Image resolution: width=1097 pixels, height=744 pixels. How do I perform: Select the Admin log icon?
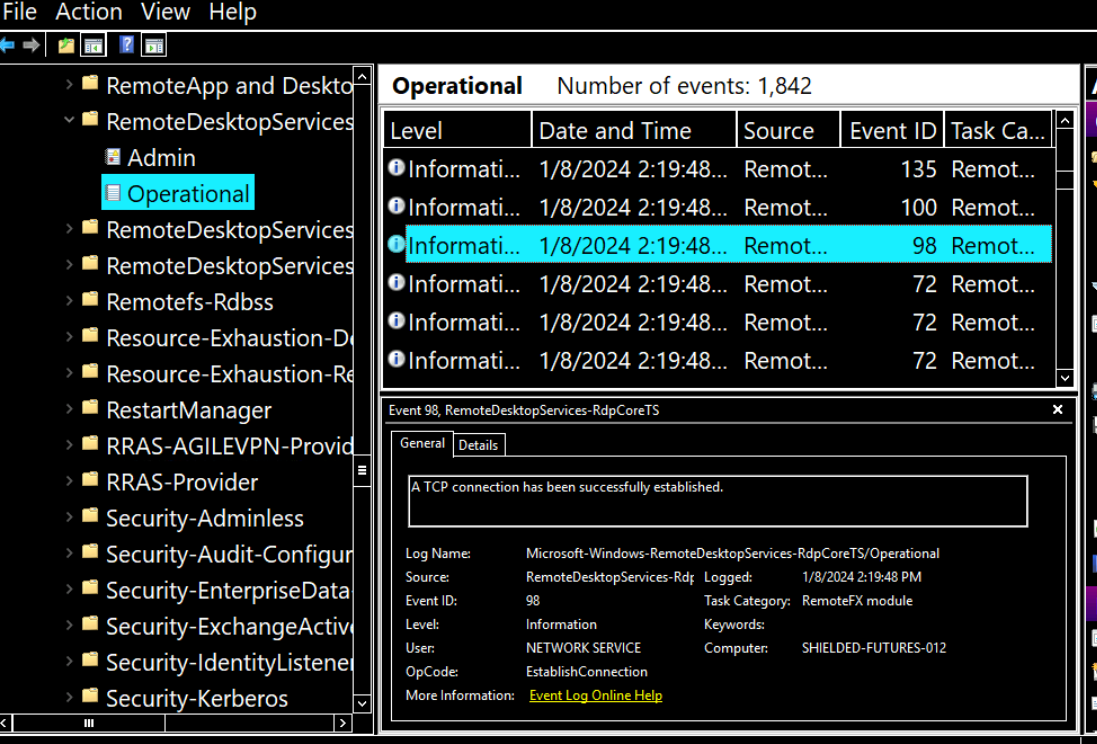tap(113, 157)
